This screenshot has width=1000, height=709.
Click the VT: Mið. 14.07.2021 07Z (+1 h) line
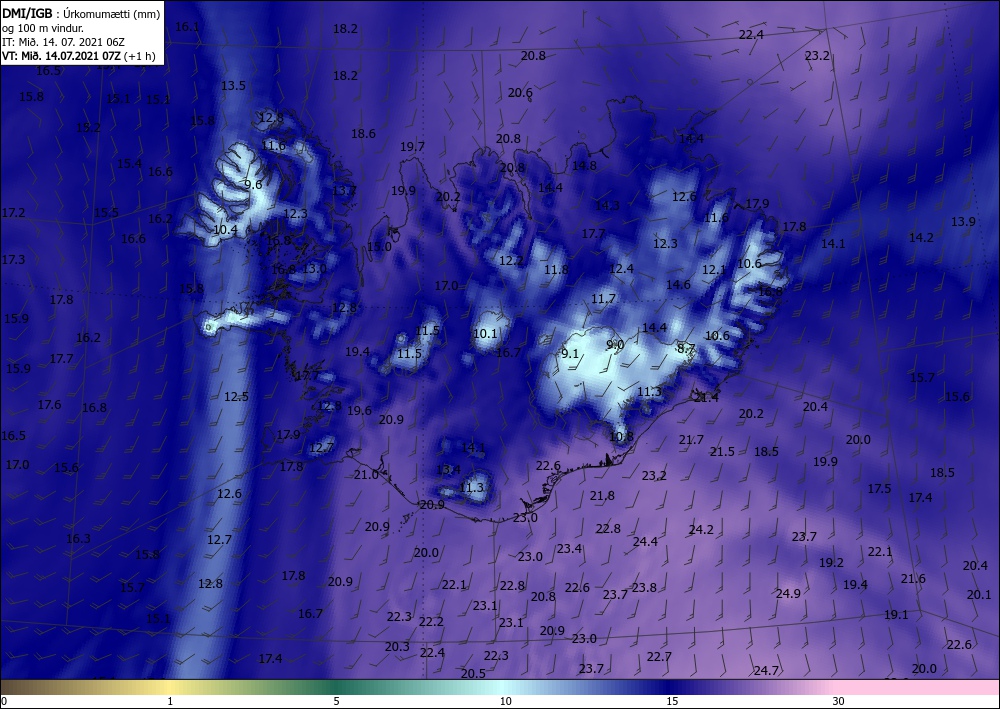tap(78, 55)
